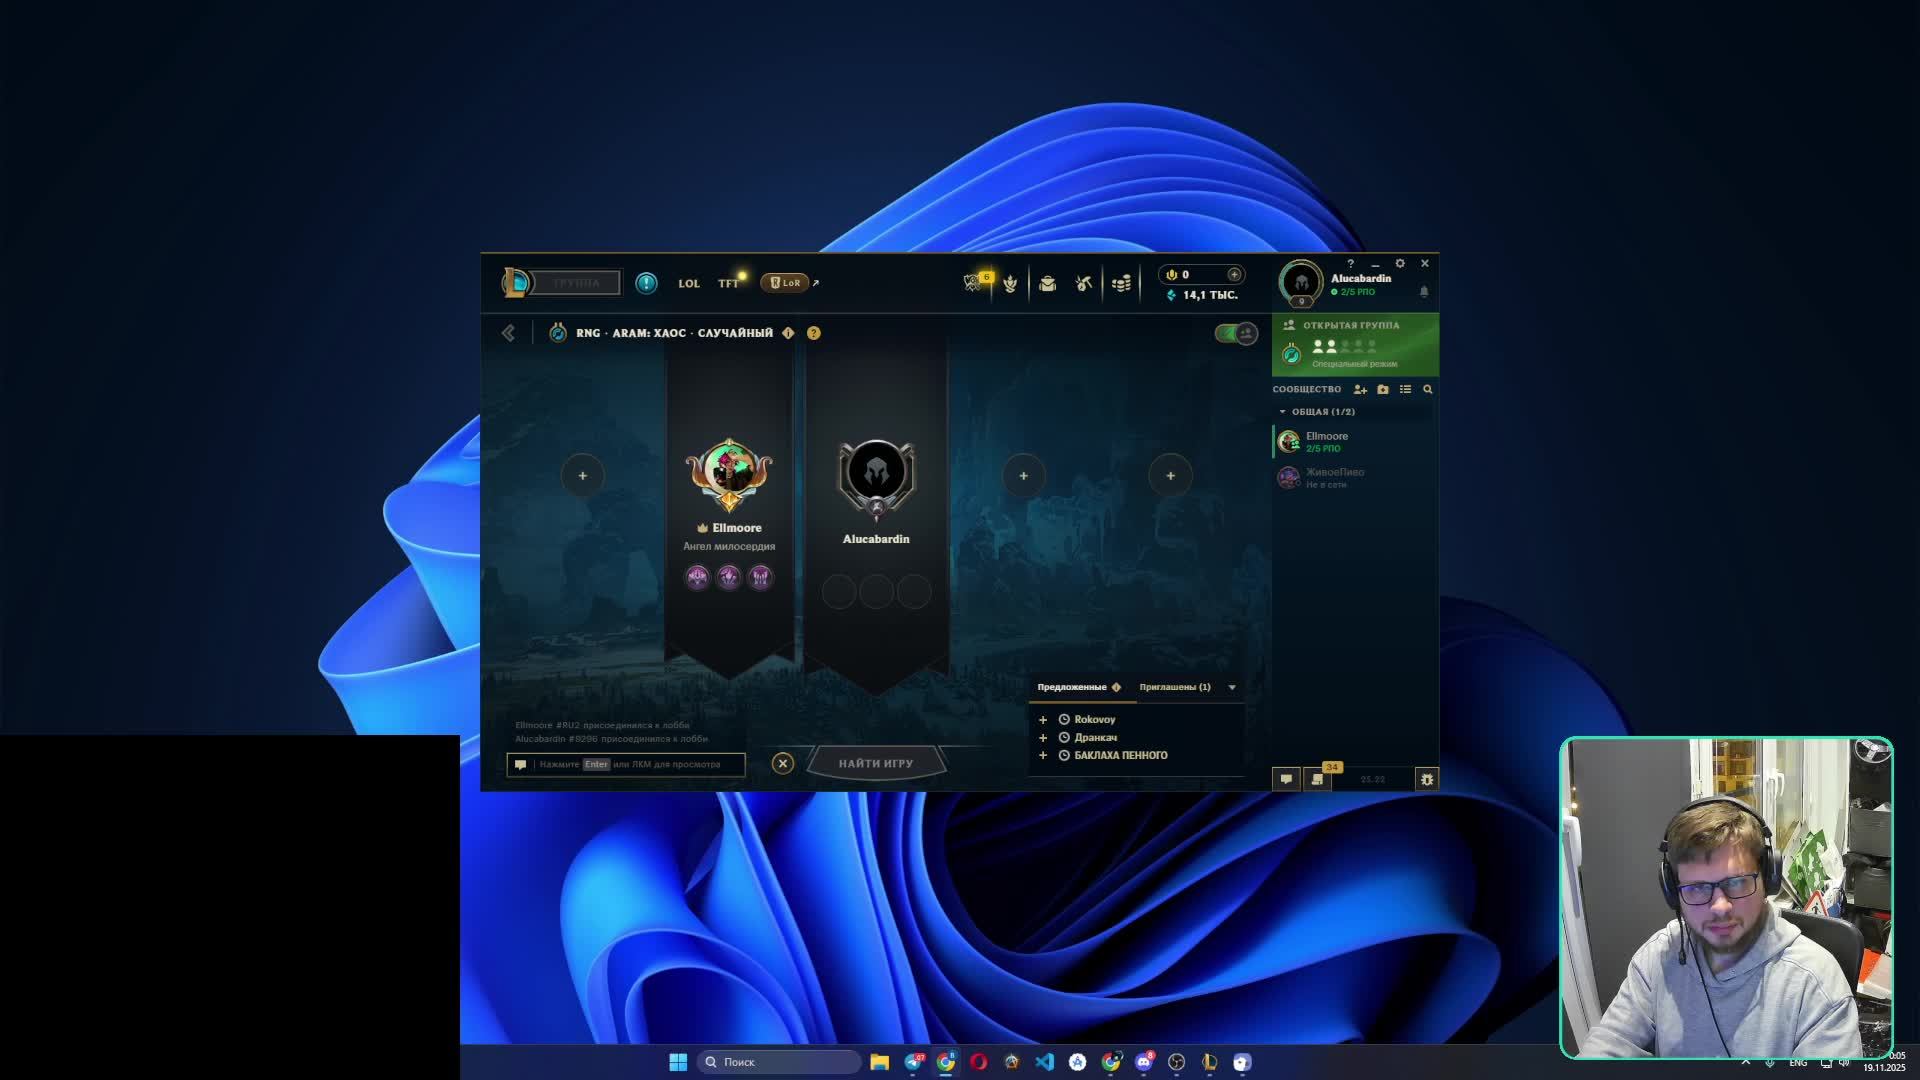Image resolution: width=1920 pixels, height=1080 pixels.
Task: Click the friends list search icon
Action: click(x=1428, y=390)
